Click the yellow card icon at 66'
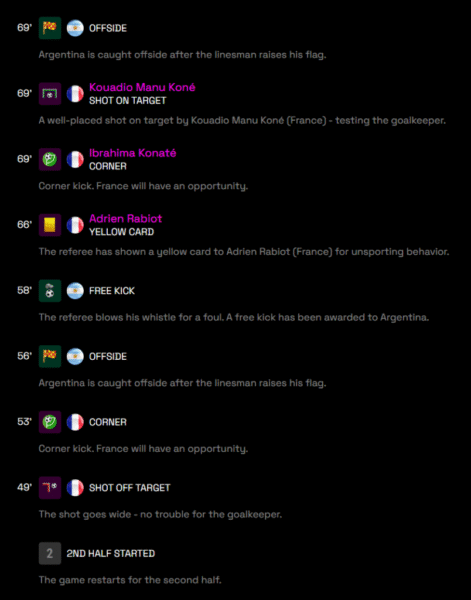This screenshot has height=600, width=471. point(50,225)
